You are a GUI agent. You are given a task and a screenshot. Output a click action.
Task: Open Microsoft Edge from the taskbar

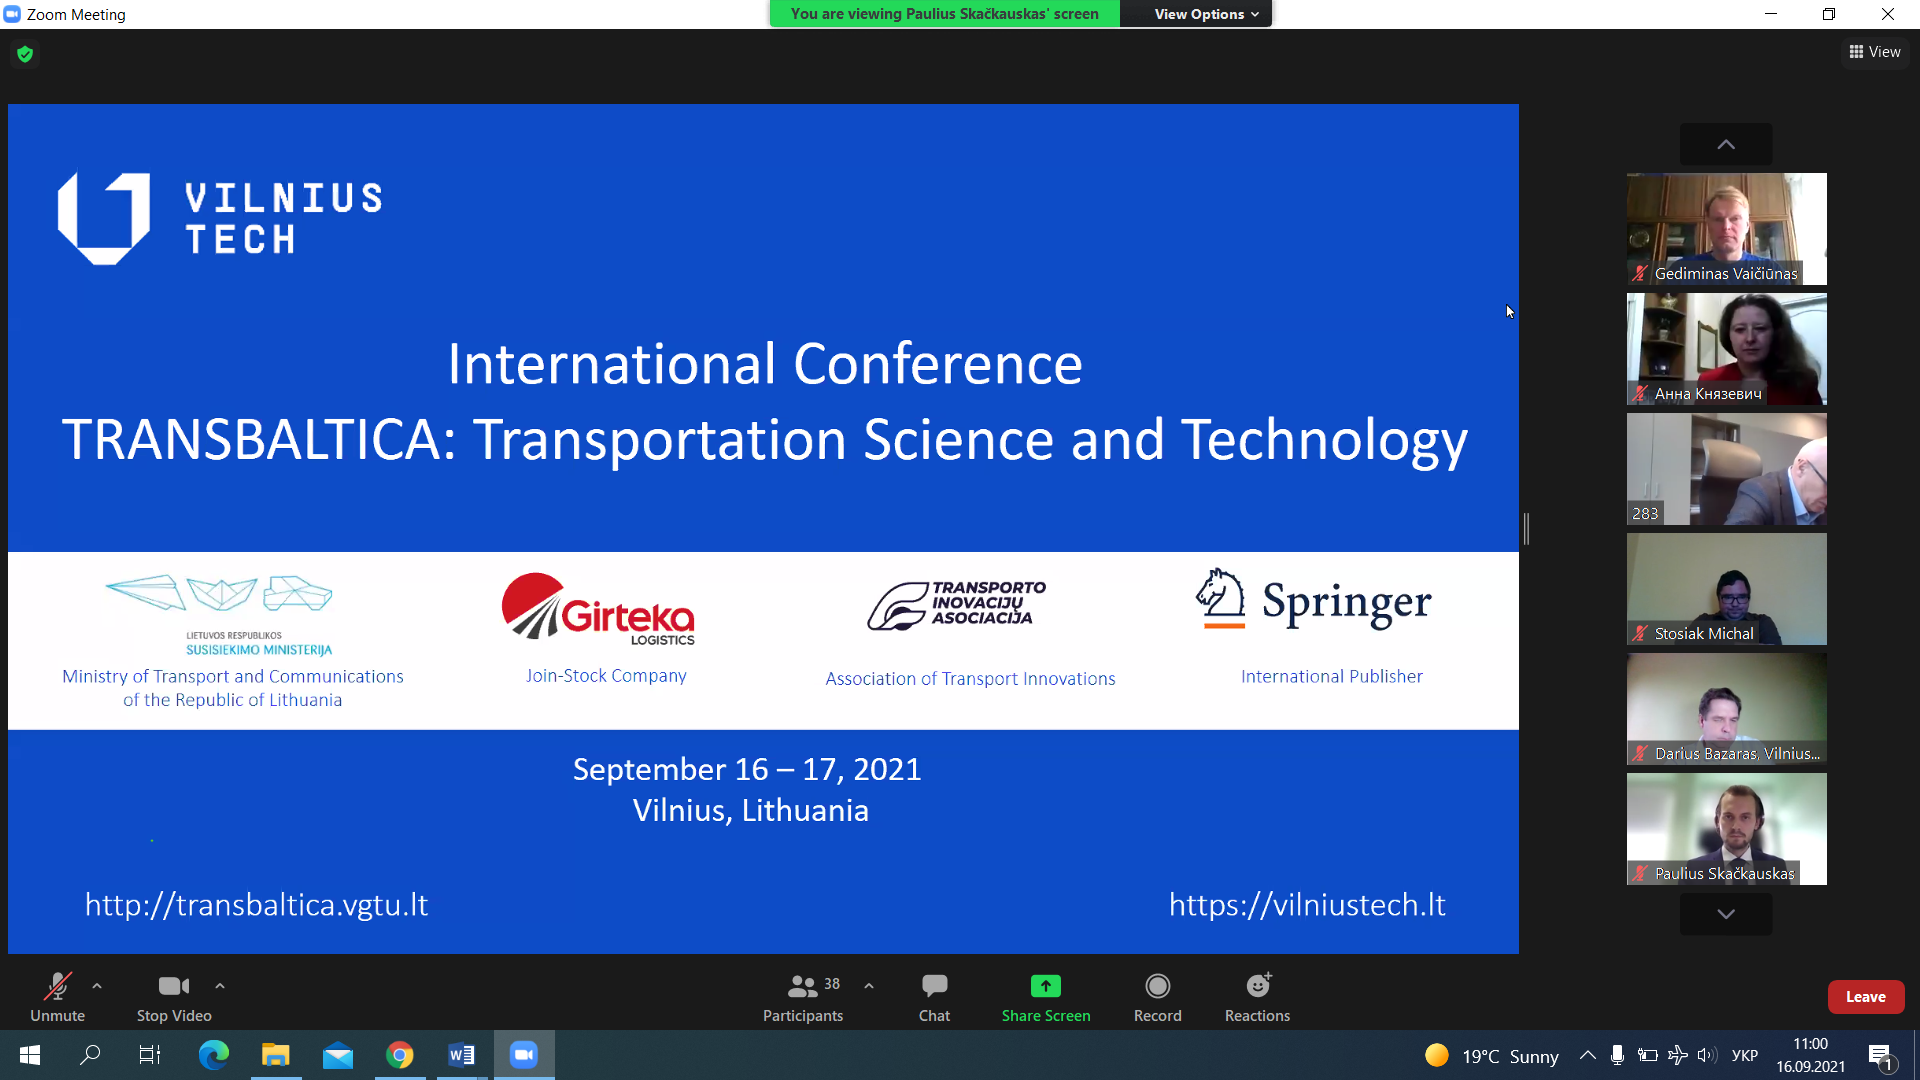[x=213, y=1055]
